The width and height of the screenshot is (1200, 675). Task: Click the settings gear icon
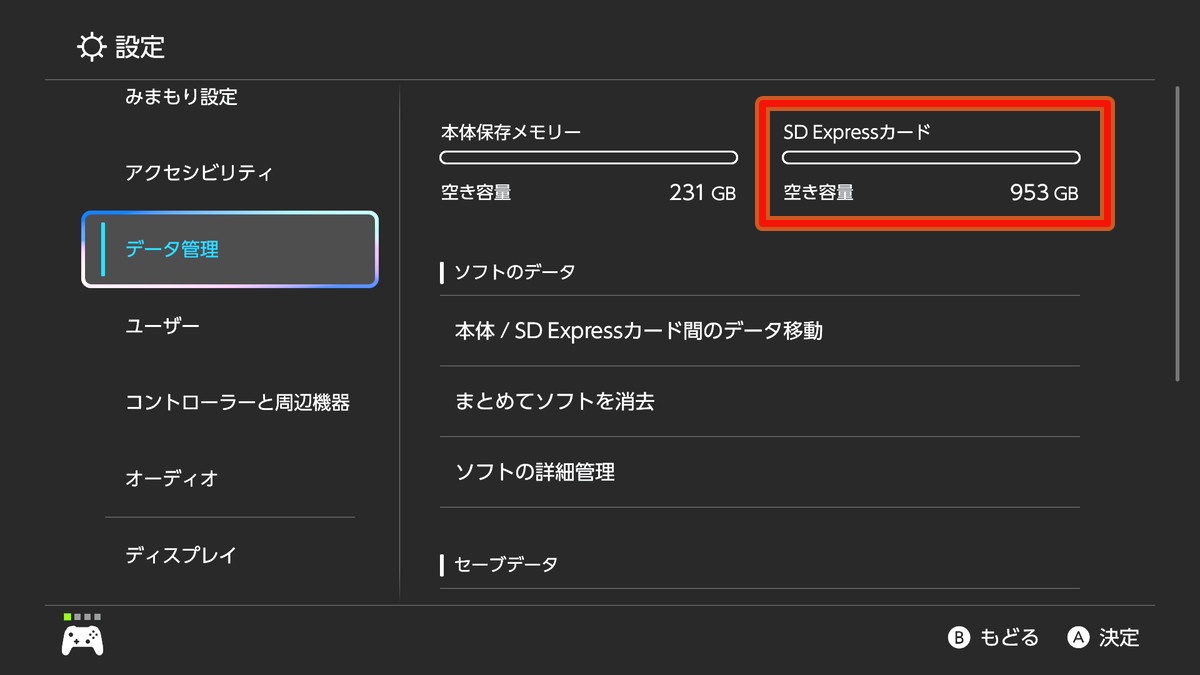91,46
